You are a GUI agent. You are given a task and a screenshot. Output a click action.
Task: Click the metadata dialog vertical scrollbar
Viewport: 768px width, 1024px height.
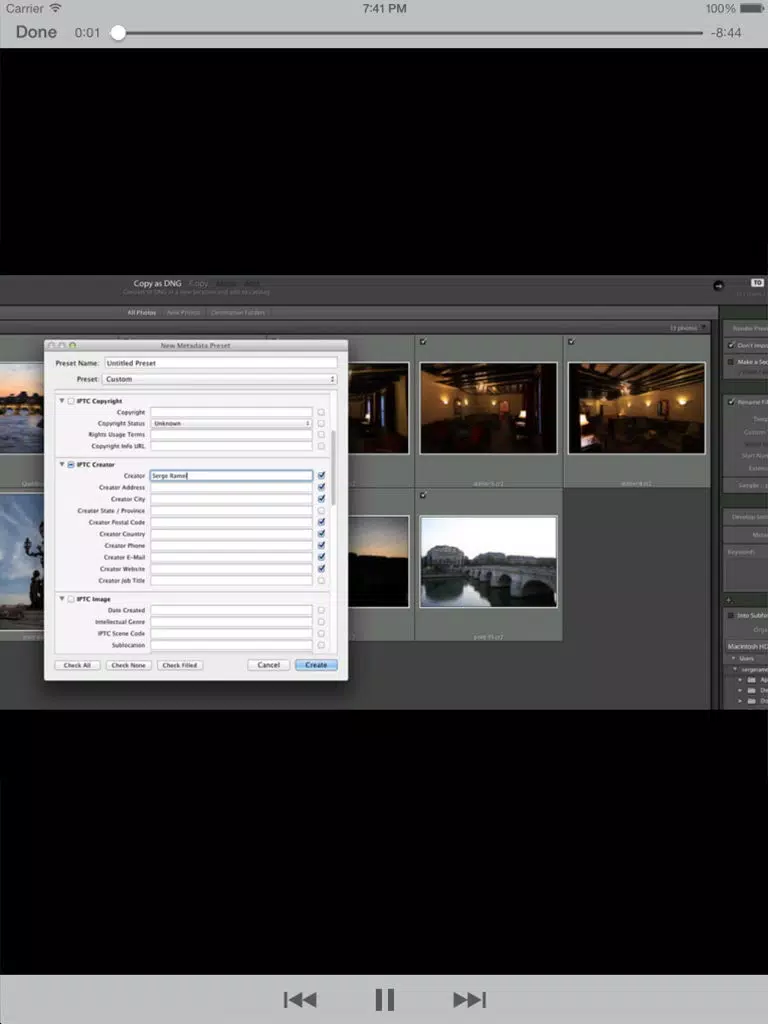[x=334, y=468]
